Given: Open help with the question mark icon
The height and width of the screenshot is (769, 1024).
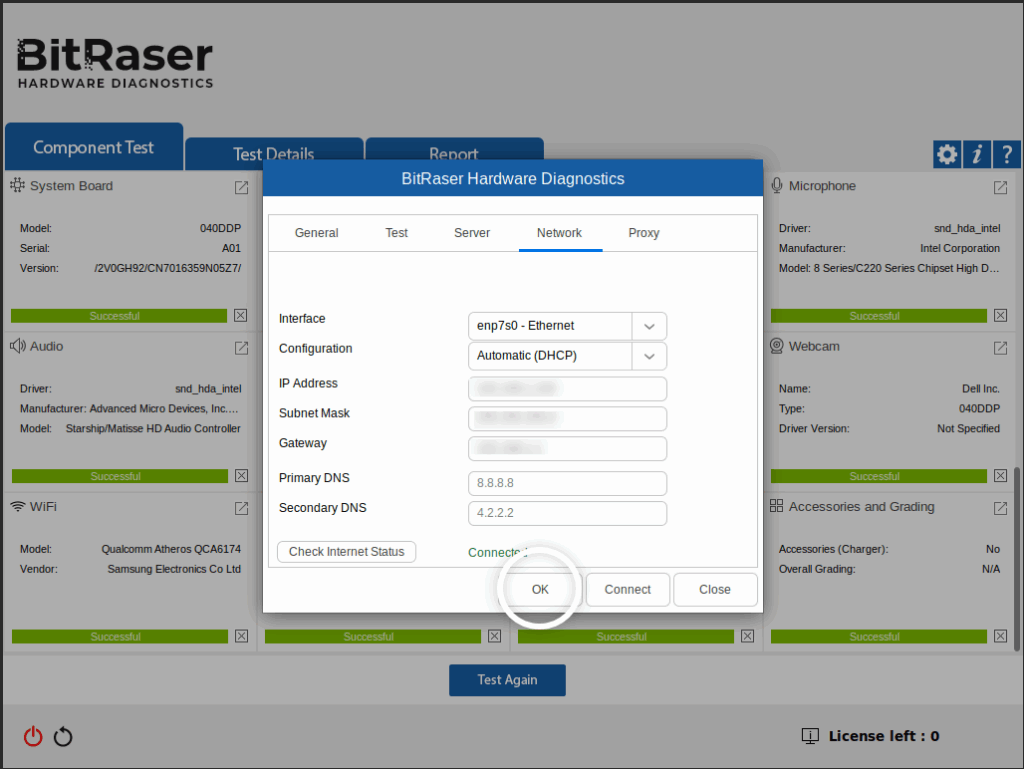Looking at the screenshot, I should tap(1007, 155).
